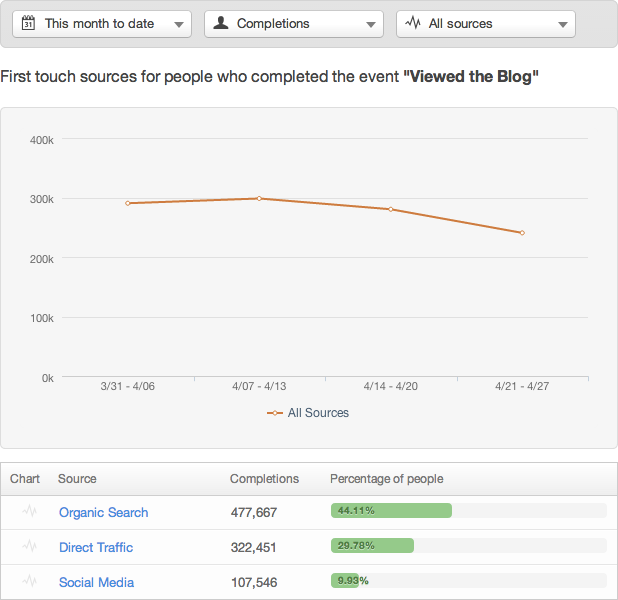Click the person icon beside Completions
618x600 pixels.
tap(221, 23)
